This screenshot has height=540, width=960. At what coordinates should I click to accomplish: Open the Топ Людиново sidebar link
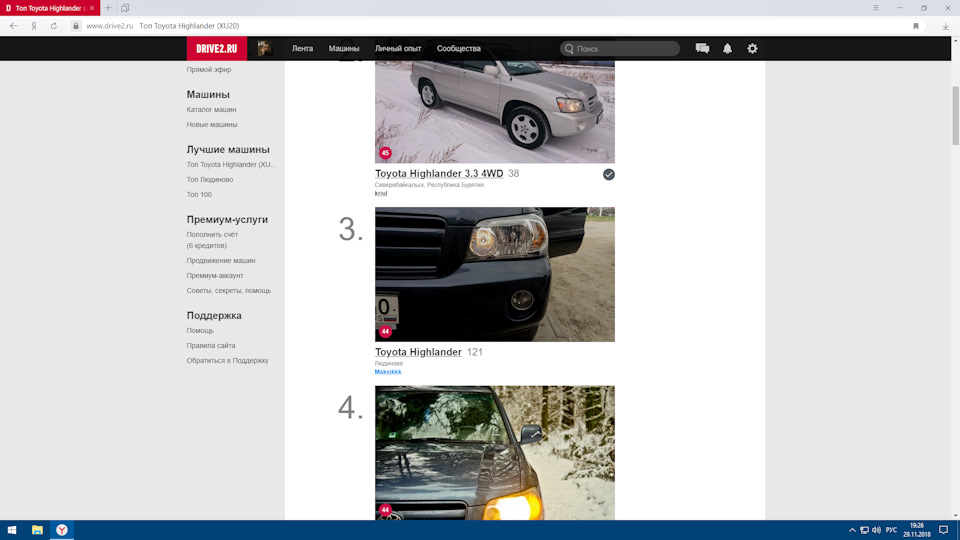click(x=210, y=179)
